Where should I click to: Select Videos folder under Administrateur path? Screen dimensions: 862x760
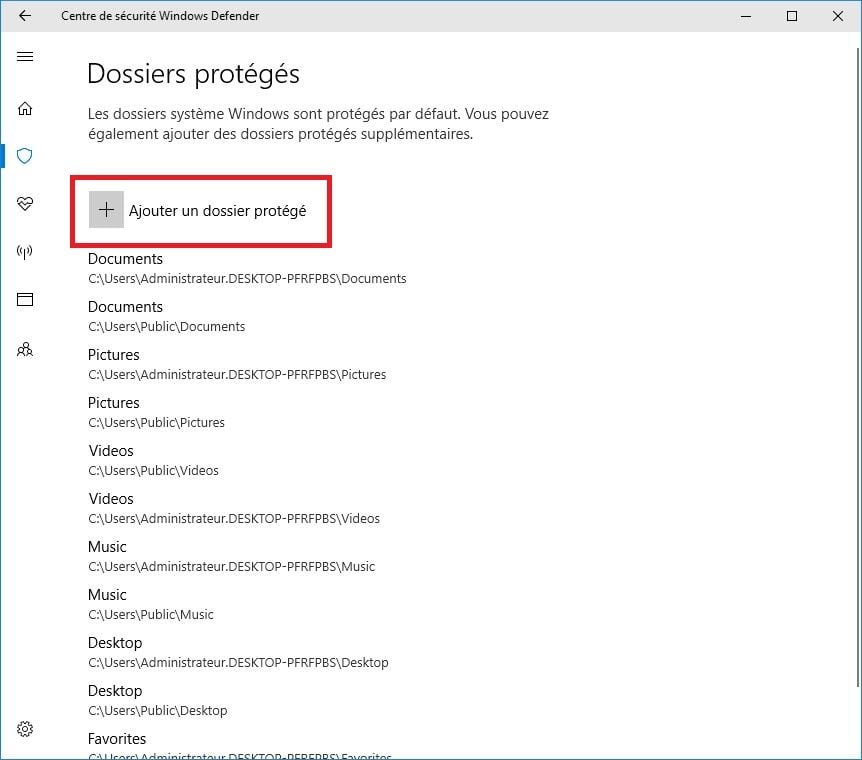(234, 508)
